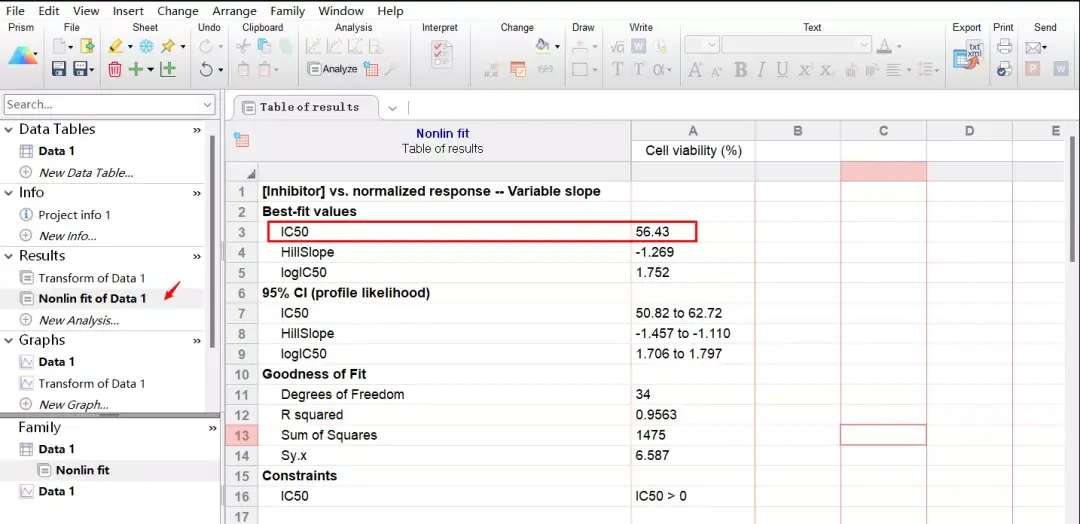Click New Graph link
Screen dimensions: 1080x524
[x=73, y=405]
